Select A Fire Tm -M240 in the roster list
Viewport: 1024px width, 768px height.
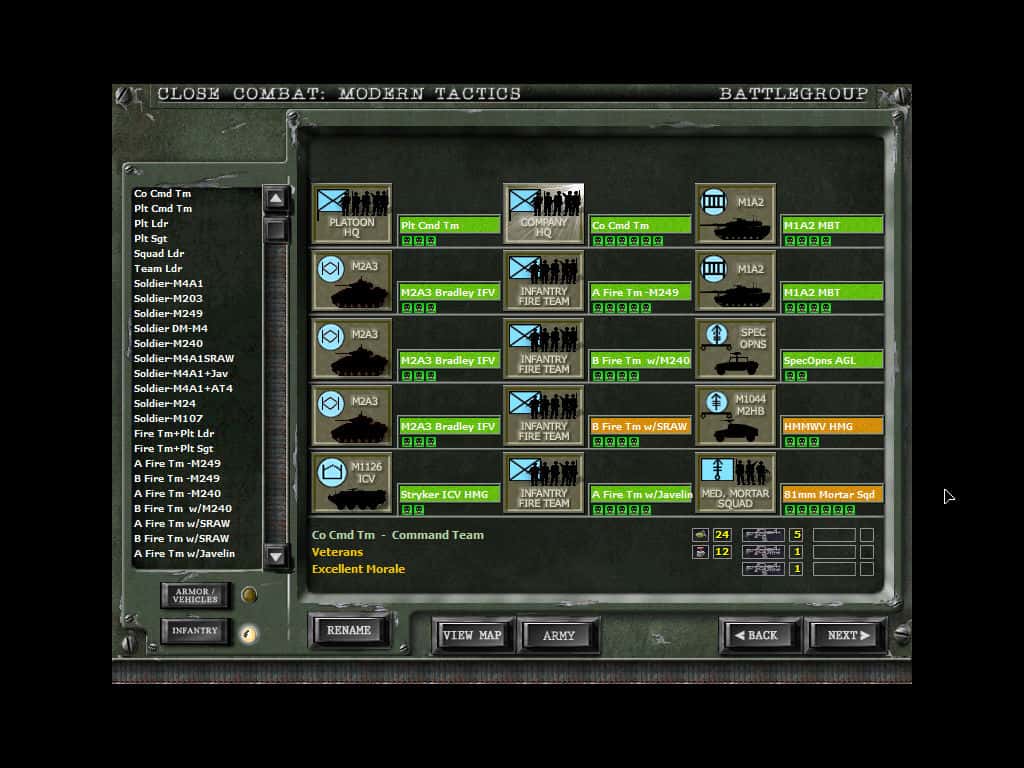pyautogui.click(x=177, y=494)
